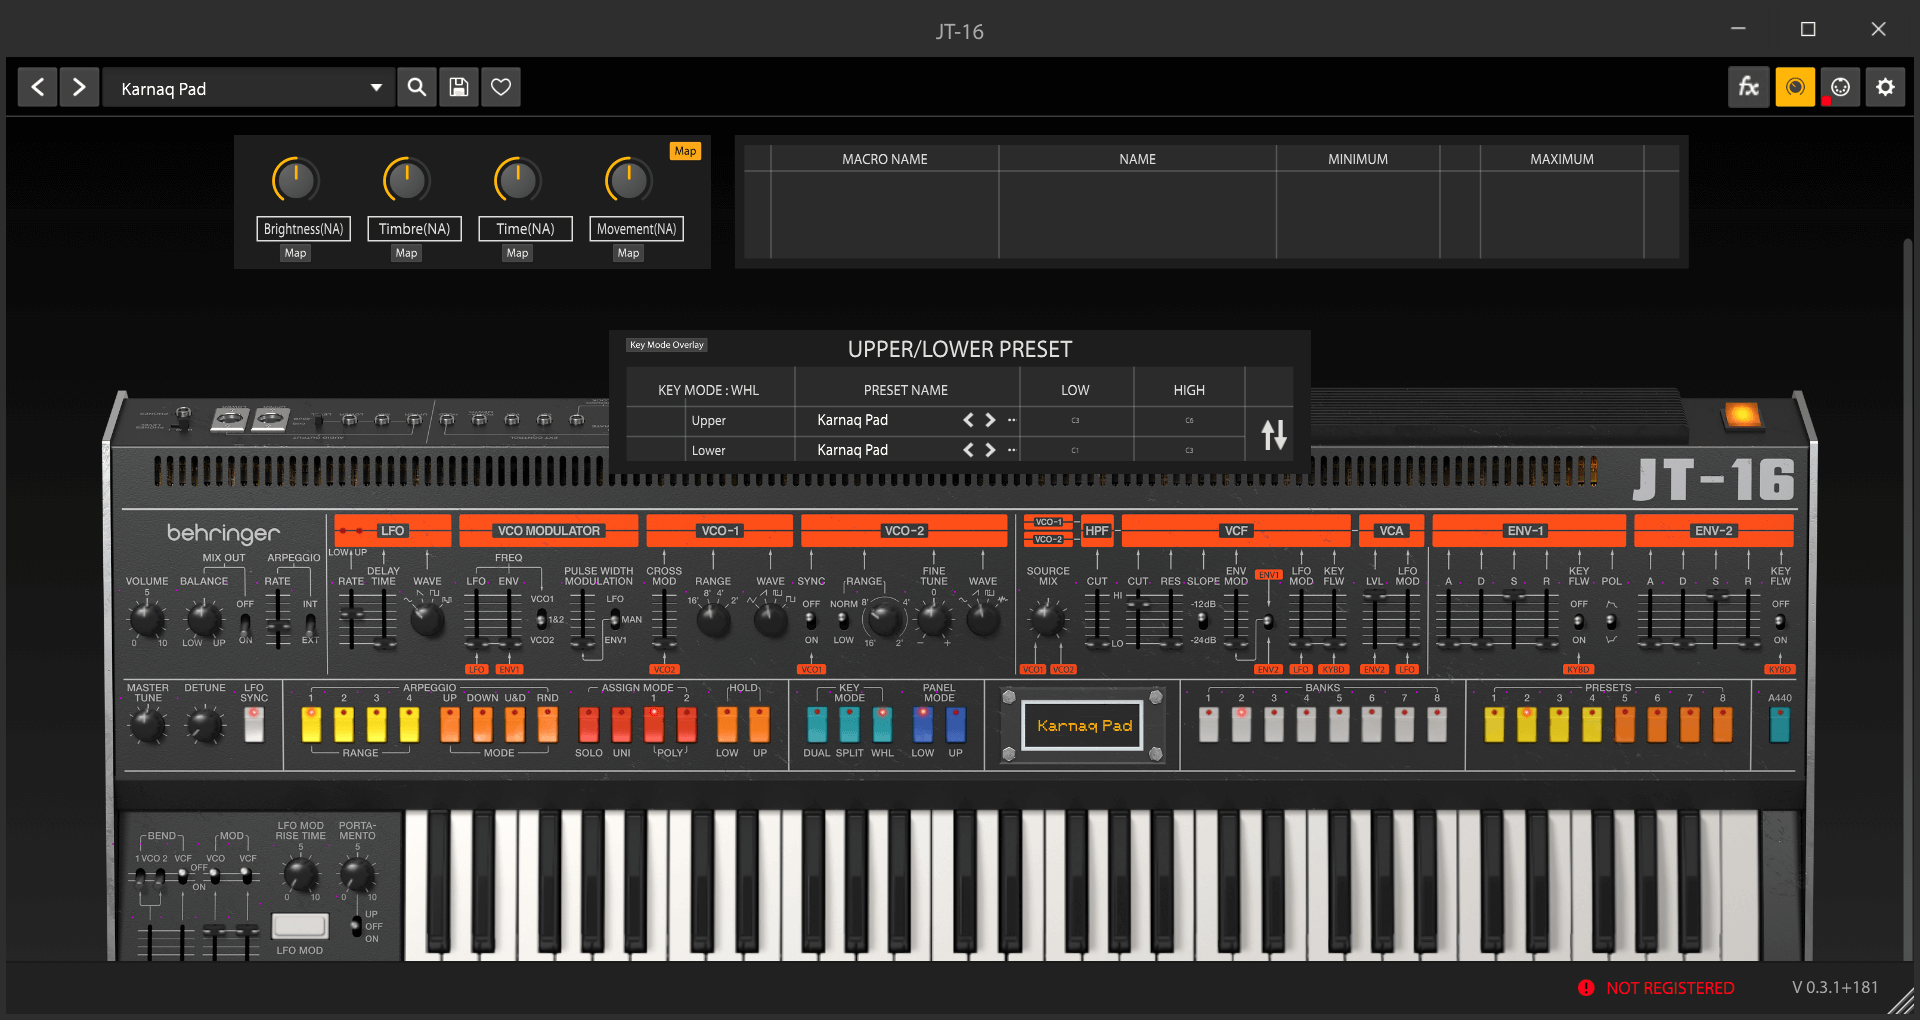Select previous preset for Lower row
Screen dimensions: 1920x1020
click(968, 450)
